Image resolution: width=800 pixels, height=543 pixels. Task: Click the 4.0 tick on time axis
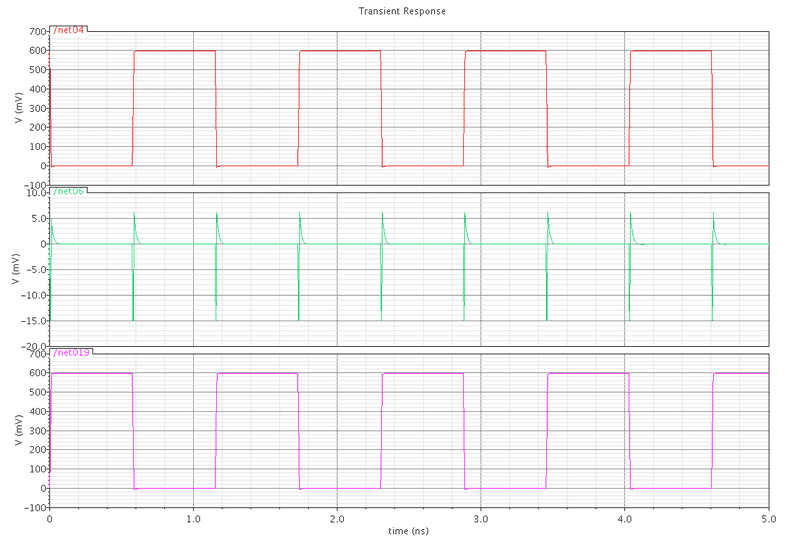click(624, 519)
